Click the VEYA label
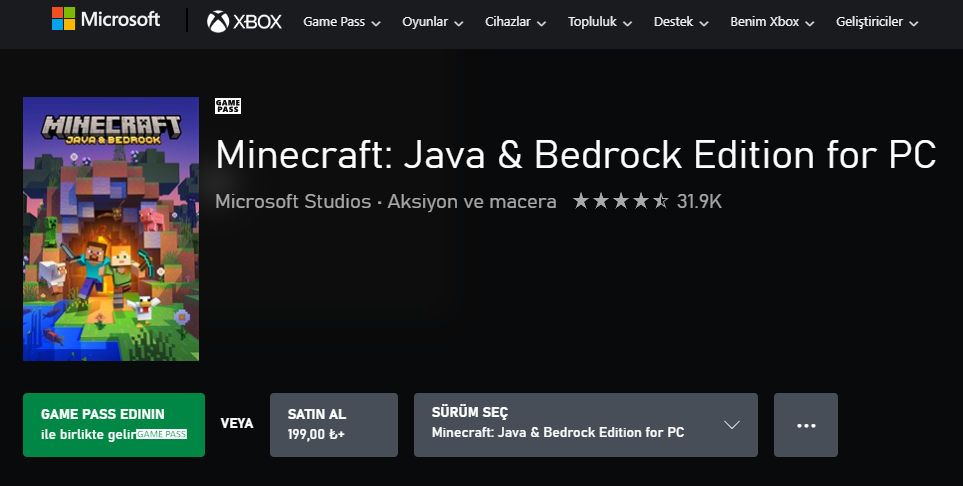The width and height of the screenshot is (963, 486). (236, 423)
